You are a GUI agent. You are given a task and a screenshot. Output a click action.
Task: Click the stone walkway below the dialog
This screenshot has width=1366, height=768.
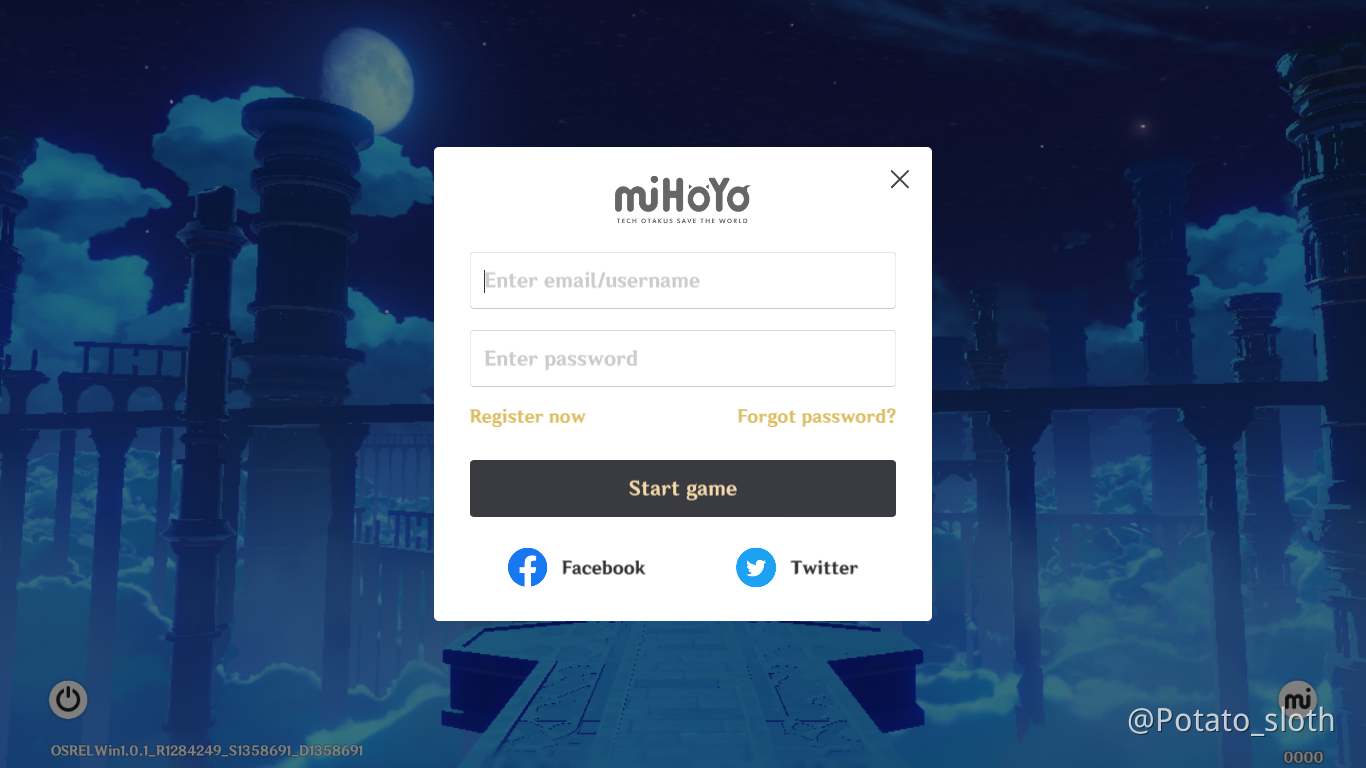click(x=683, y=690)
